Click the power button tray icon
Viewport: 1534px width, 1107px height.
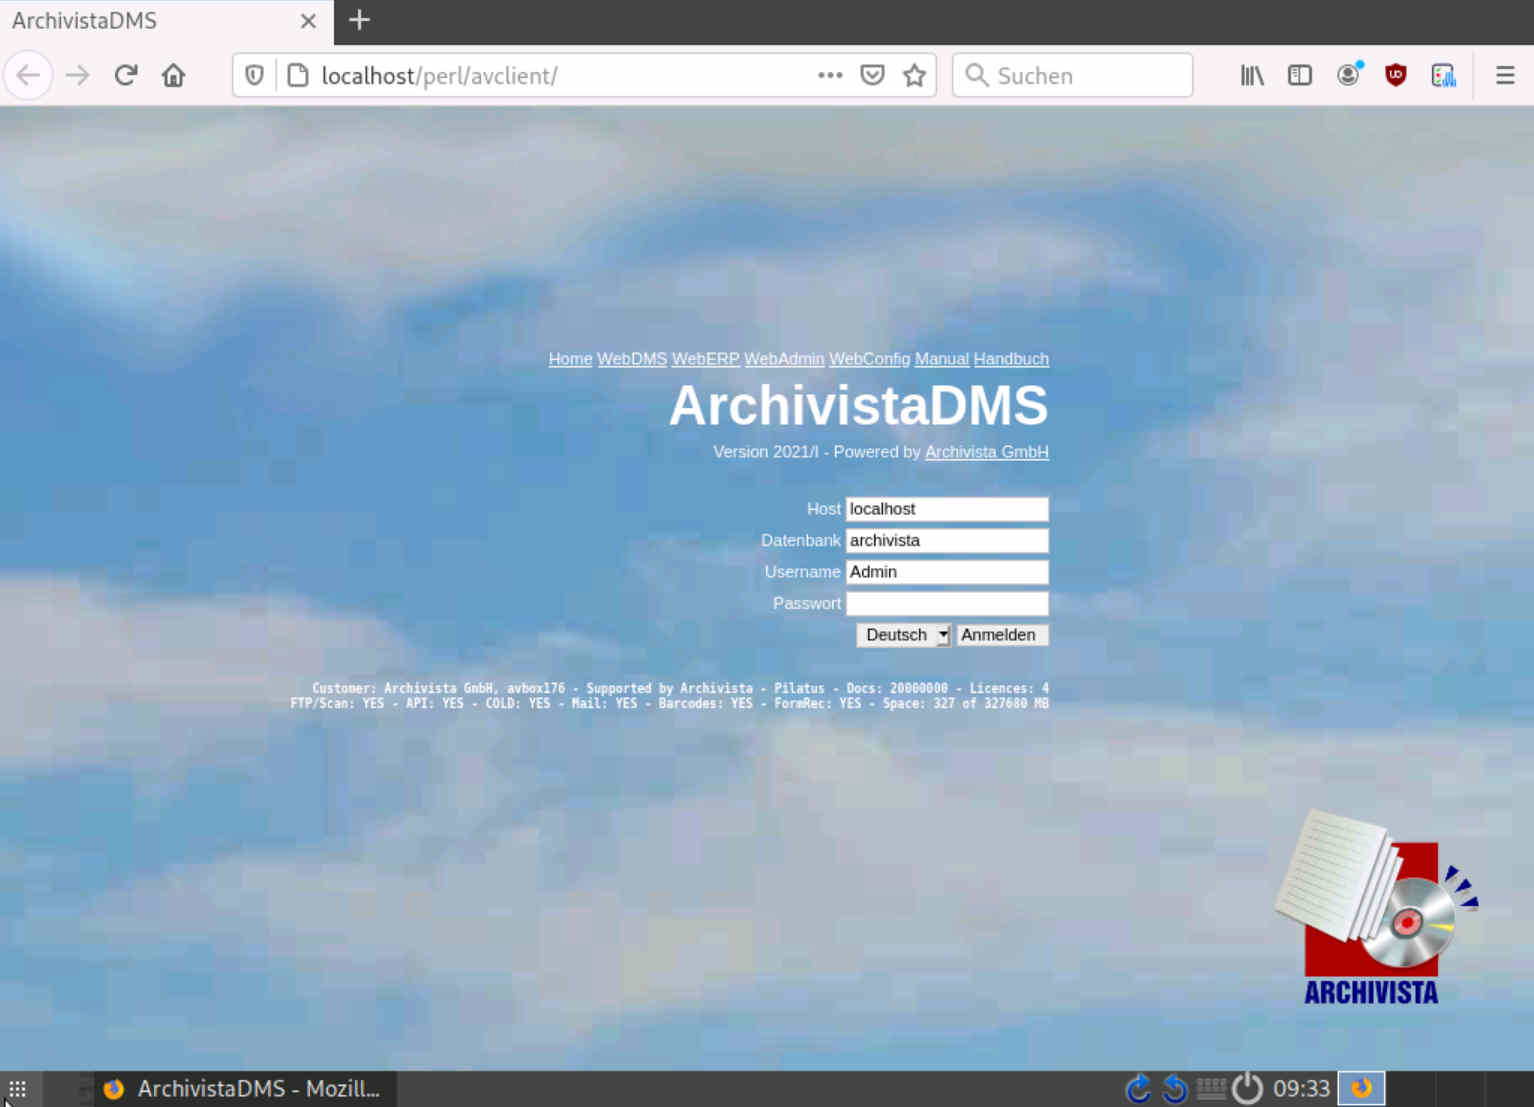point(1247,1088)
